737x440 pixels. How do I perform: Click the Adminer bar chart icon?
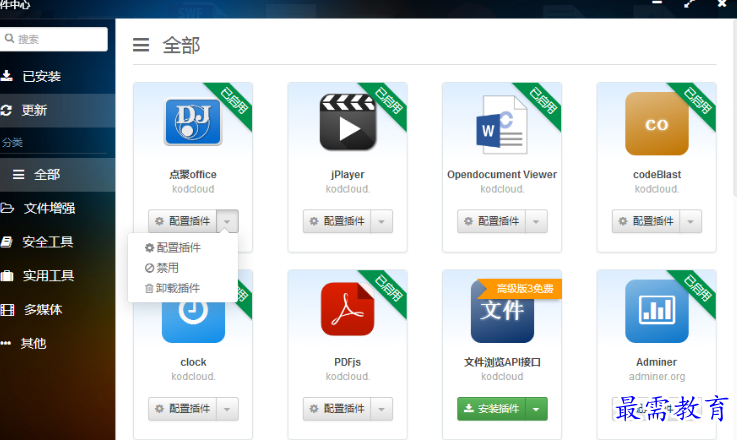click(x=657, y=311)
